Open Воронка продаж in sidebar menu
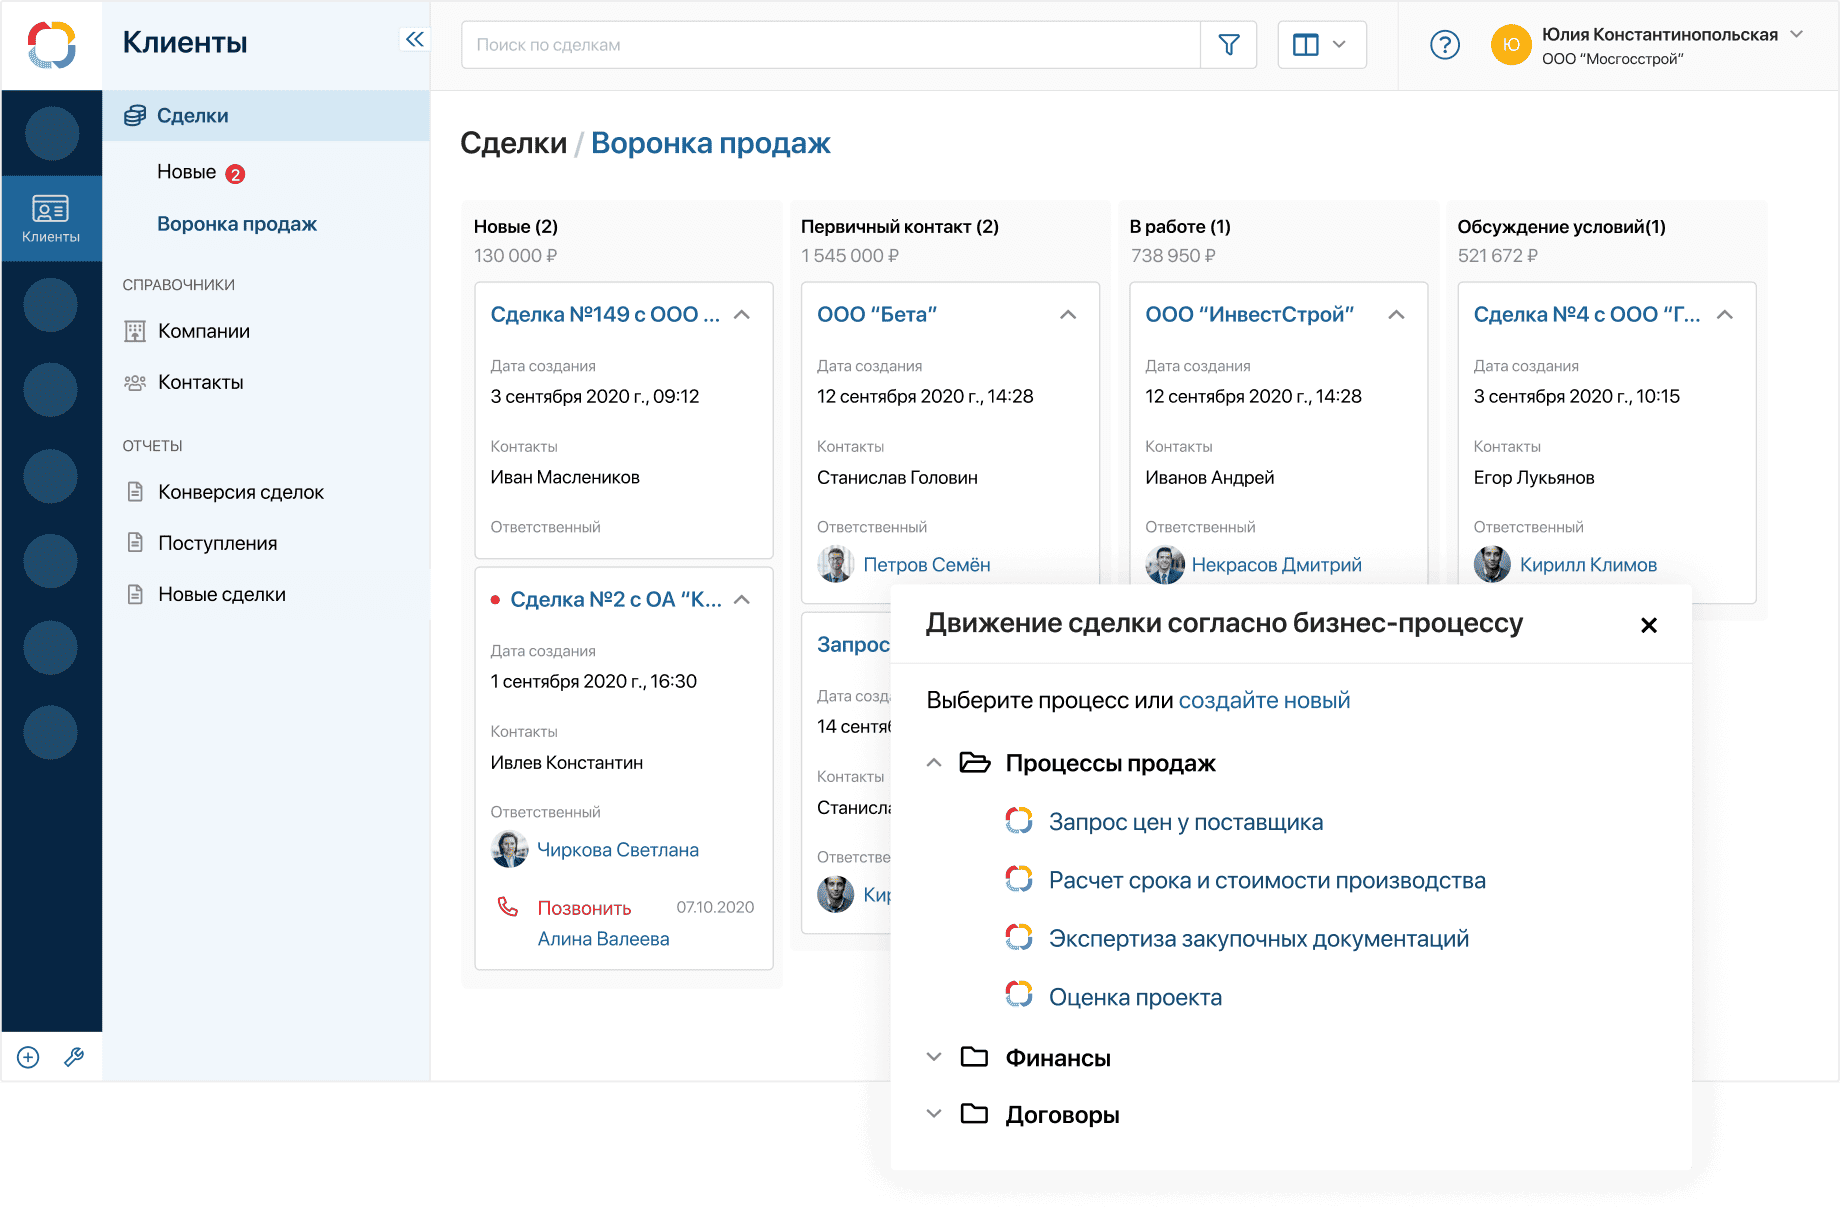This screenshot has height=1220, width=1840. point(237,223)
